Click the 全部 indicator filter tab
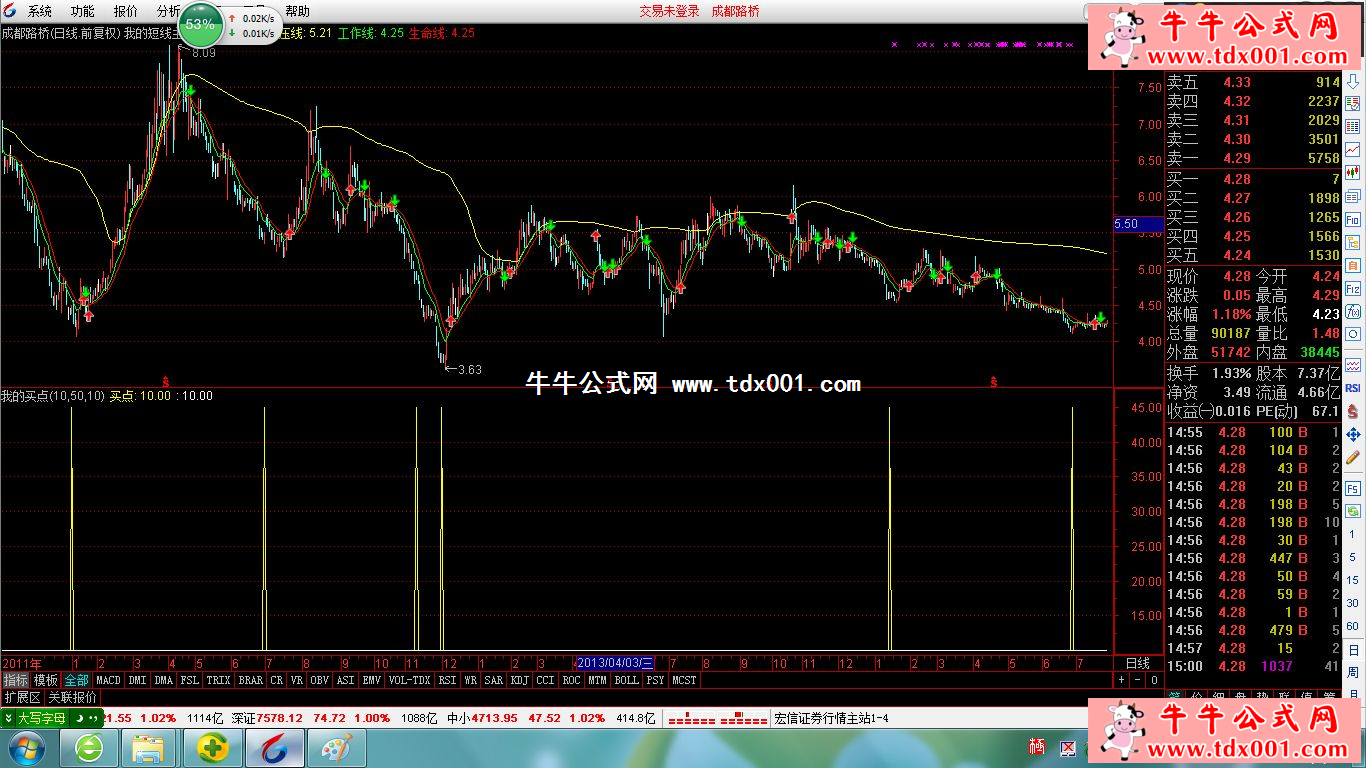This screenshot has height=768, width=1366. tap(76, 680)
